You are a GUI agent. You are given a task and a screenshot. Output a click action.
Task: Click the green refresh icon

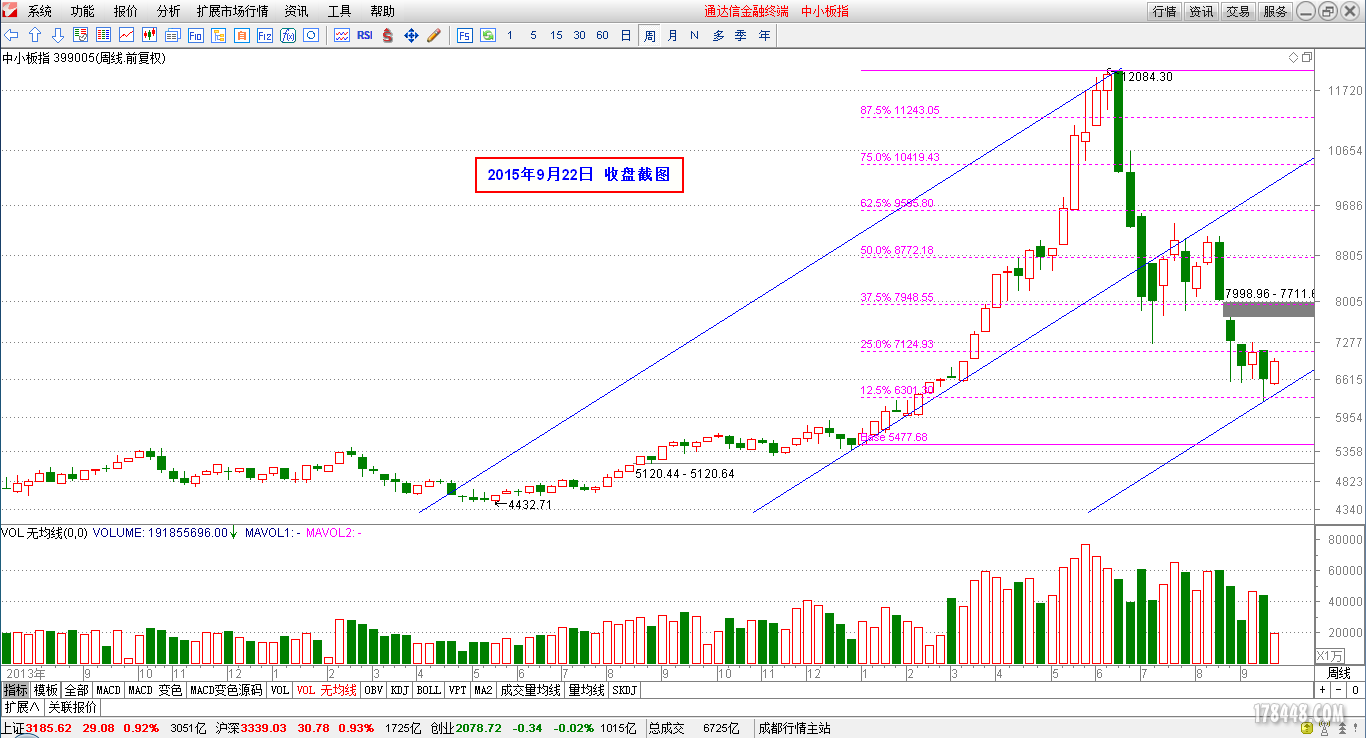(488, 35)
